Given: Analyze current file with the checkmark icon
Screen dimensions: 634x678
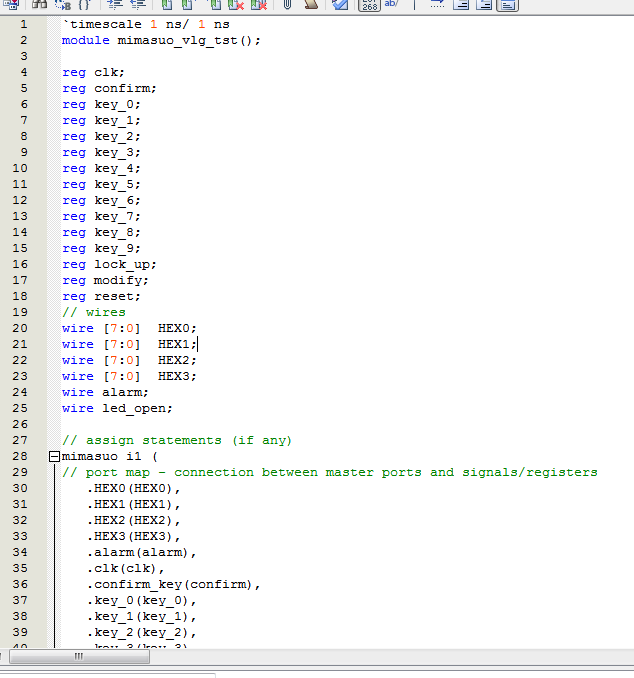Looking at the screenshot, I should (x=340, y=4).
